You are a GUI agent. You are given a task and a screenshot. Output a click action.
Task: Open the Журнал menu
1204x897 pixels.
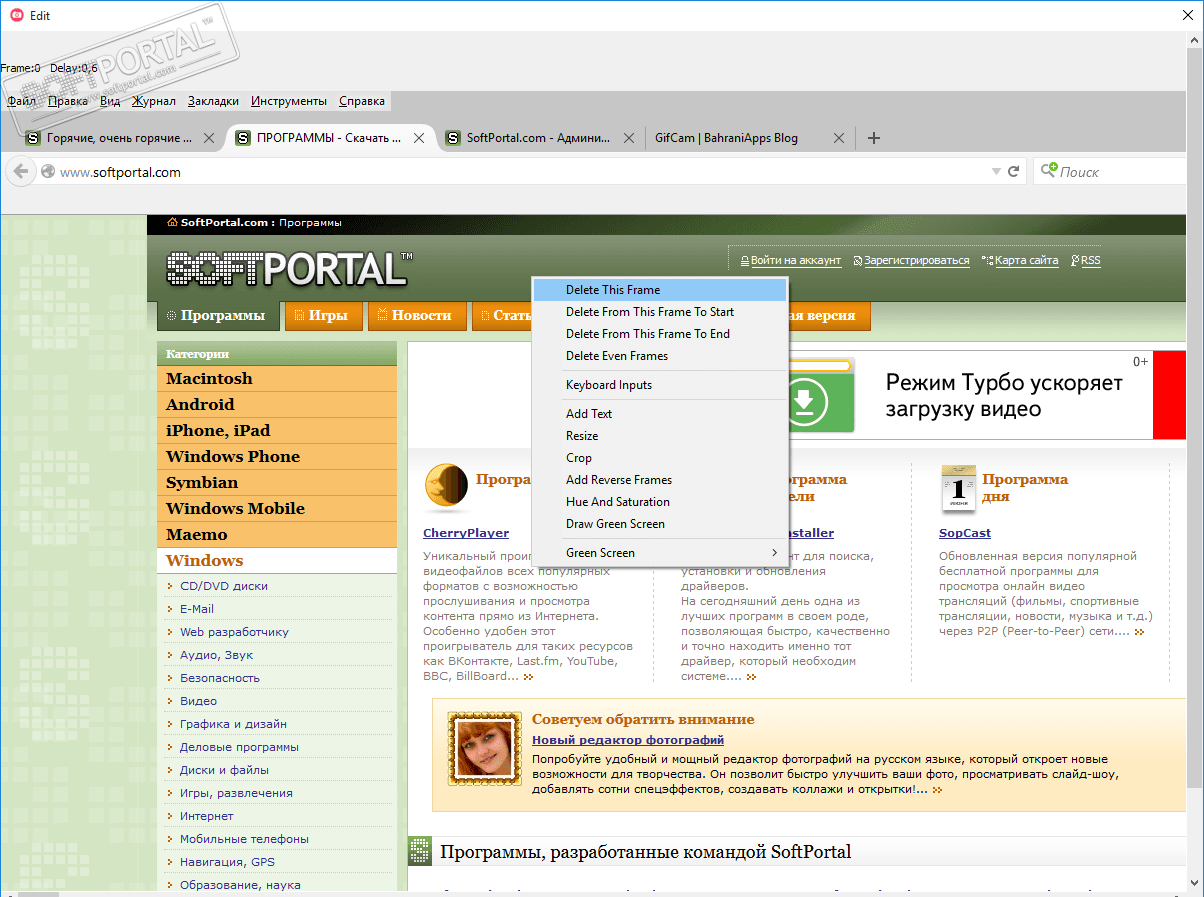(x=154, y=101)
